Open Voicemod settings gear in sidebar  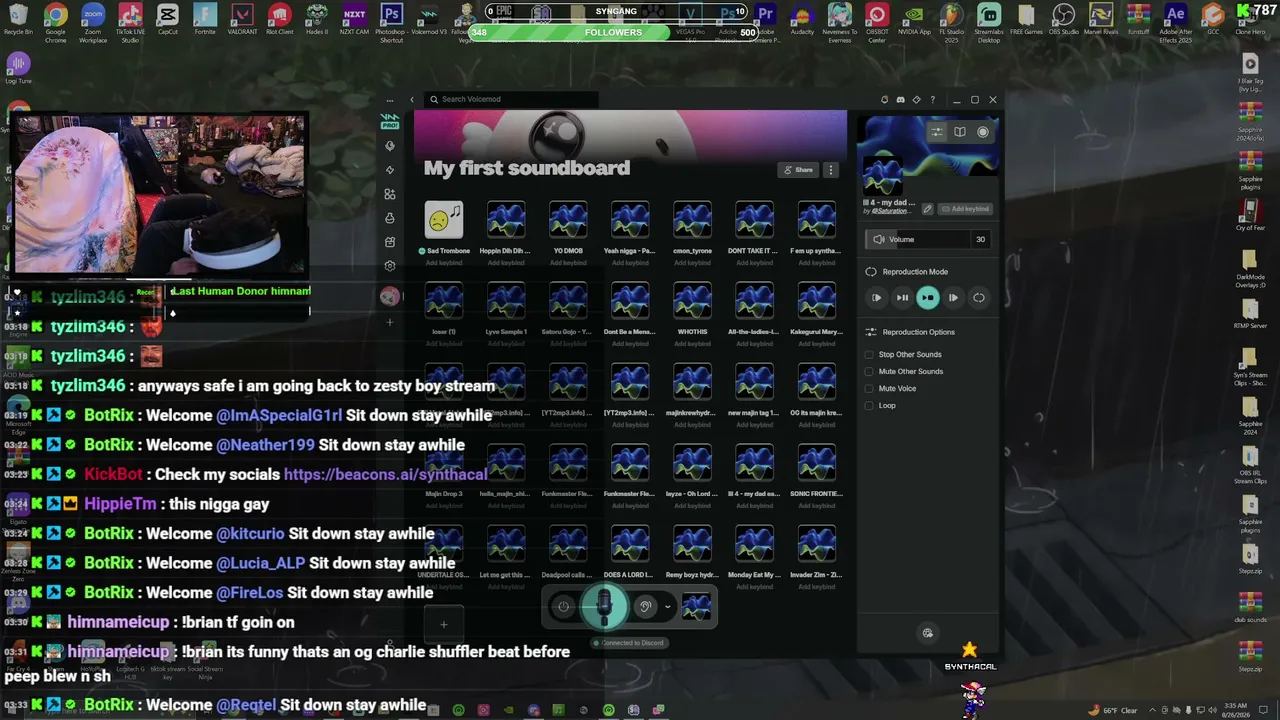(x=390, y=266)
